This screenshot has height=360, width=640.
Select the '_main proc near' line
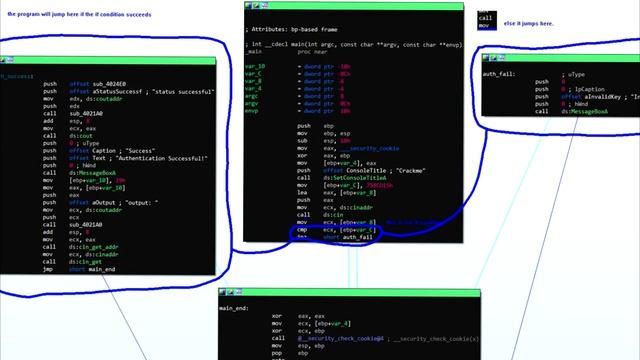tap(286, 52)
